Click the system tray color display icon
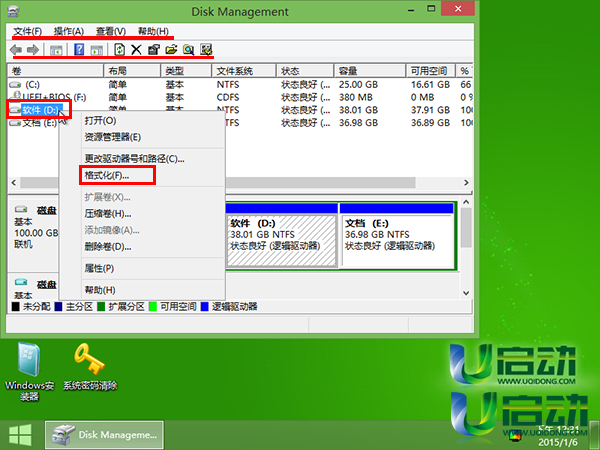Image resolution: width=600 pixels, height=450 pixels. point(515,435)
